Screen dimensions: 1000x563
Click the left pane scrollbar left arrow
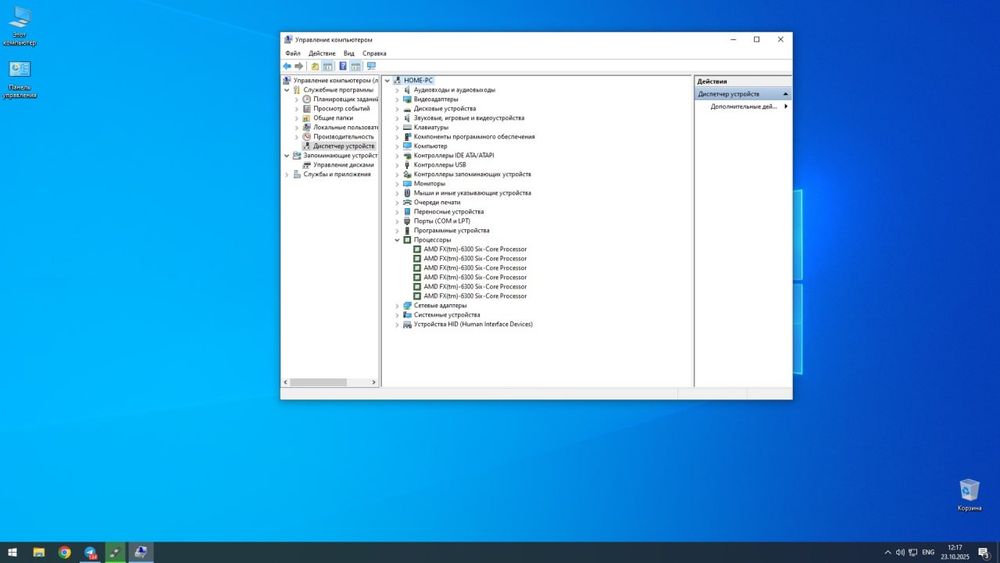pos(286,382)
